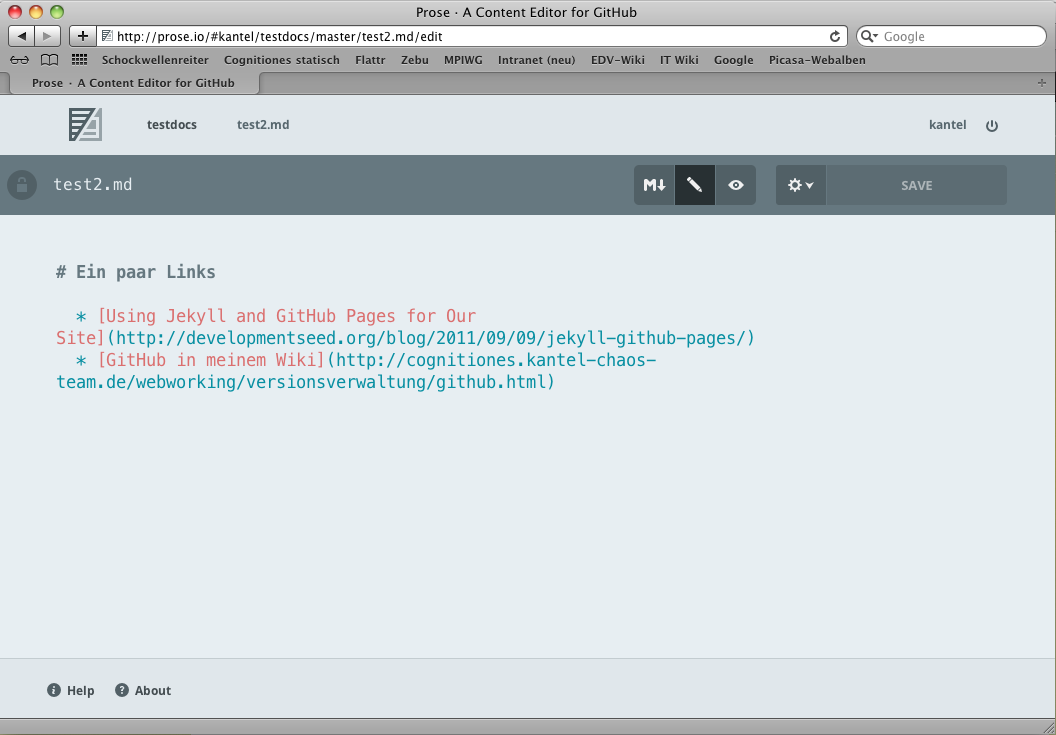
Task: Toggle the lock icon beside test2.md
Action: [x=22, y=185]
